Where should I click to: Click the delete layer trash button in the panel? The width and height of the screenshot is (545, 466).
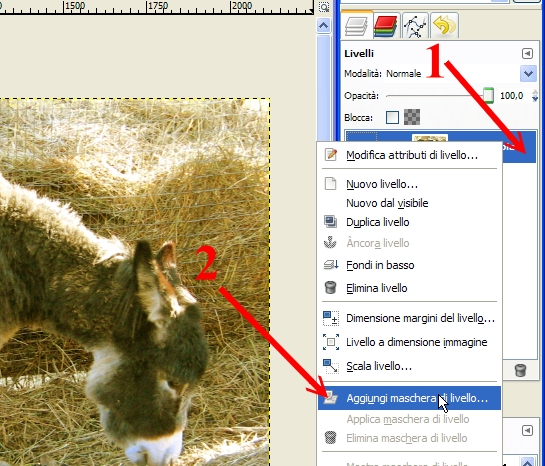coord(520,370)
